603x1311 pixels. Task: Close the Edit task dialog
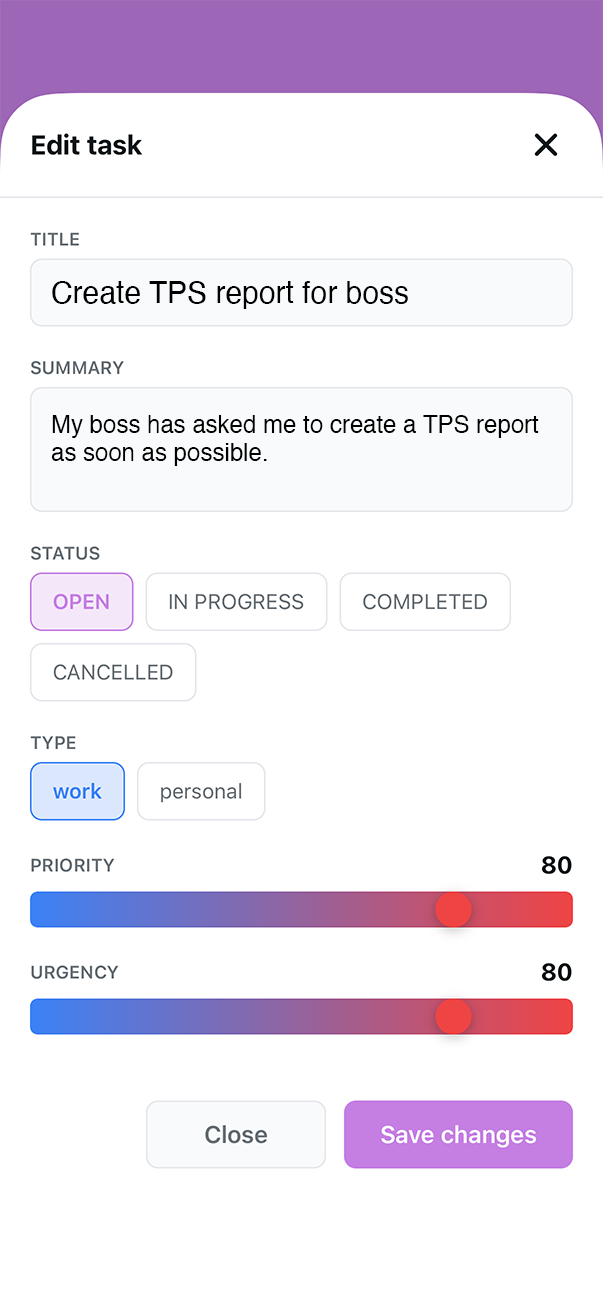(x=546, y=145)
